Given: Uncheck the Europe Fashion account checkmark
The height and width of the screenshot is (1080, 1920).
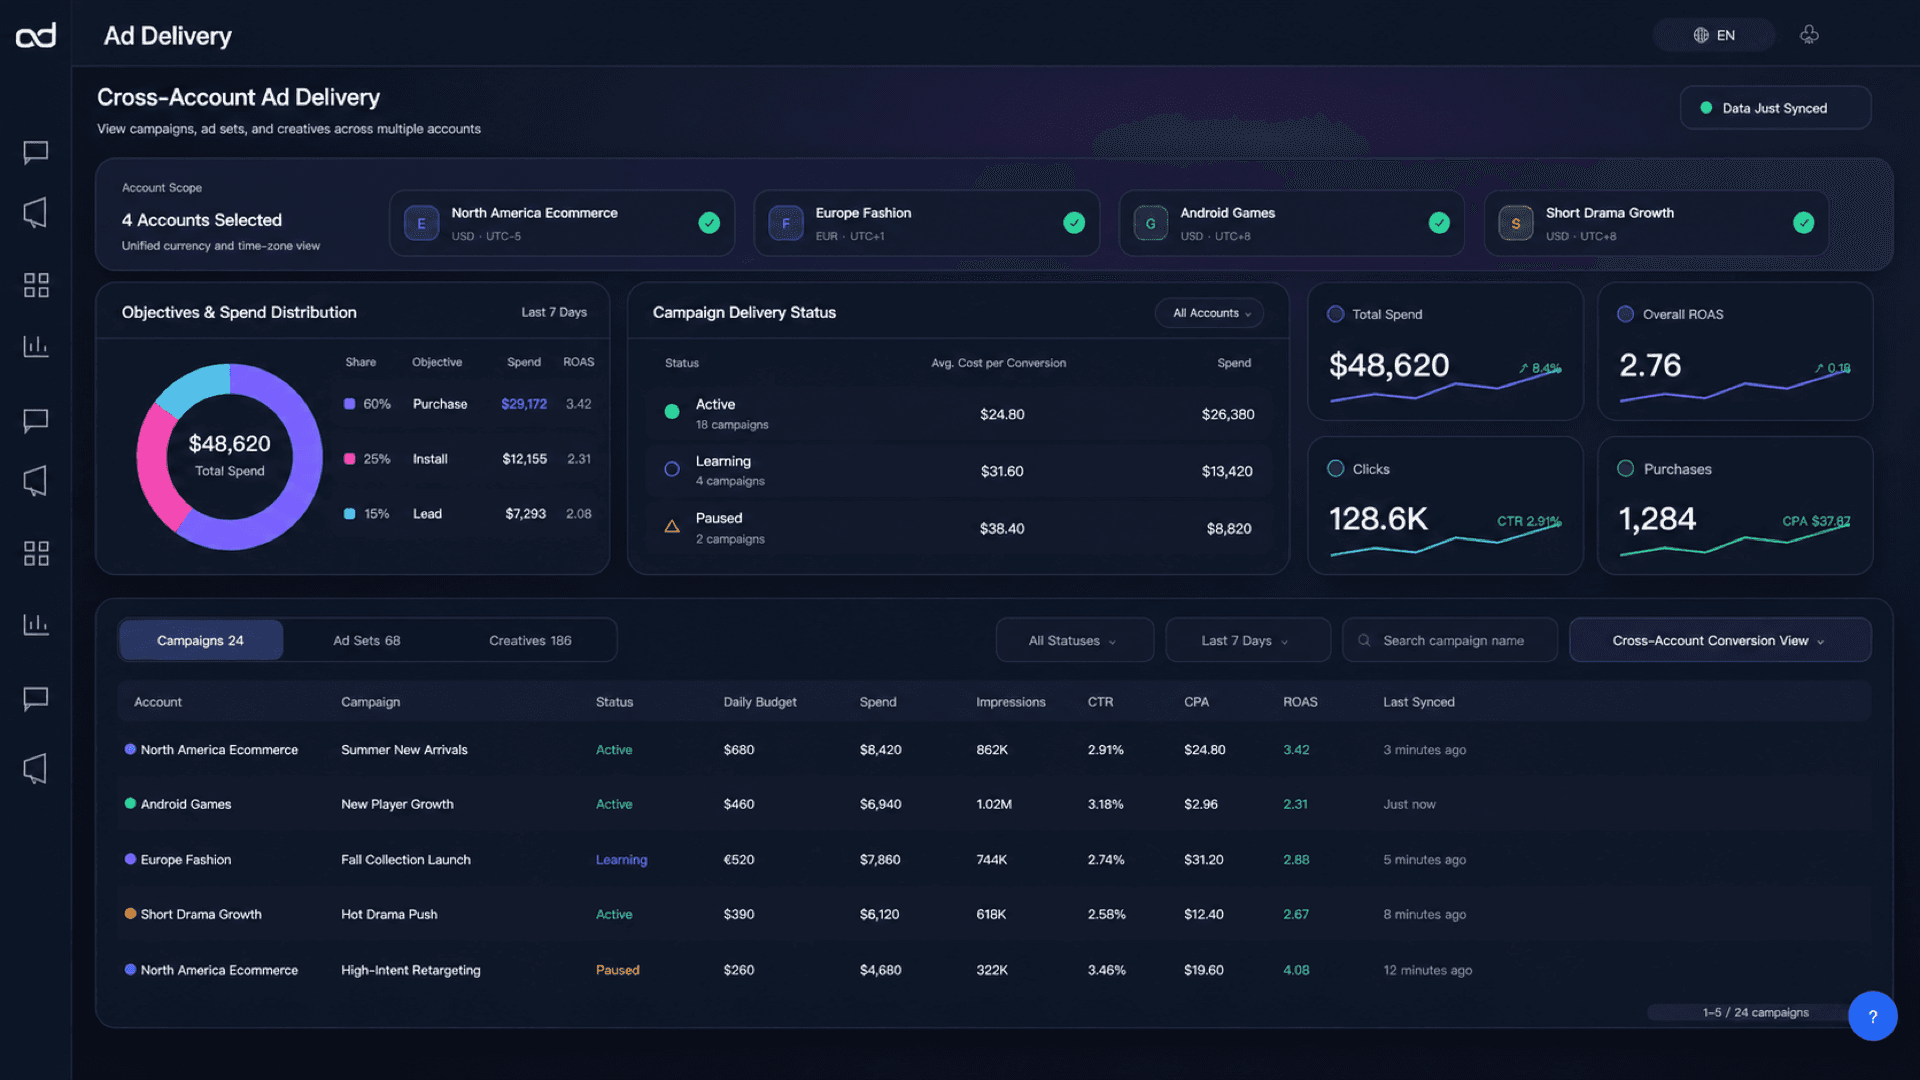Looking at the screenshot, I should point(1074,223).
